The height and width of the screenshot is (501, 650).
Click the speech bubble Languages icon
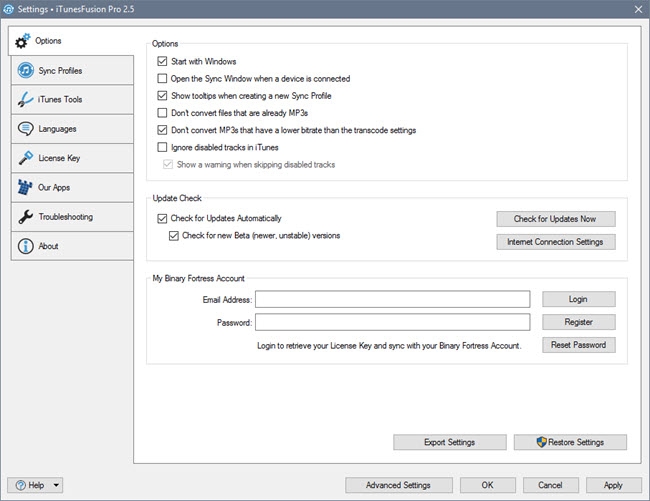[25, 129]
